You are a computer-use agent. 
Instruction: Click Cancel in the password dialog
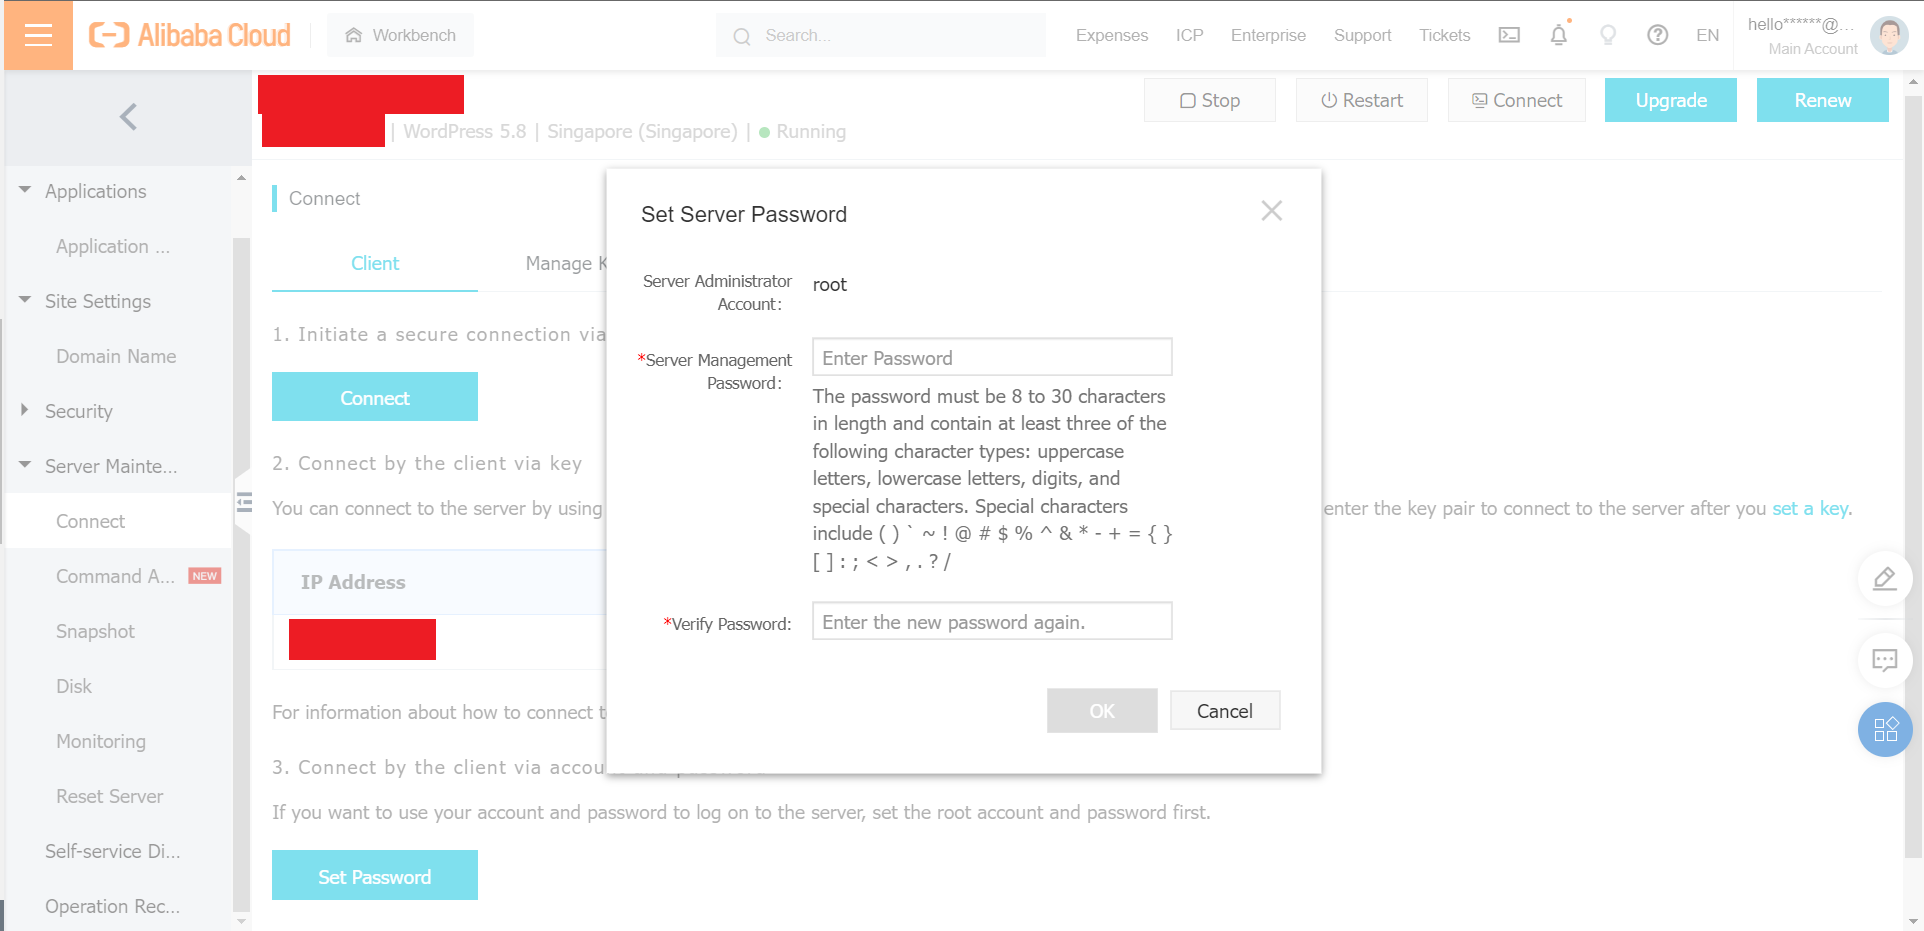click(x=1225, y=710)
